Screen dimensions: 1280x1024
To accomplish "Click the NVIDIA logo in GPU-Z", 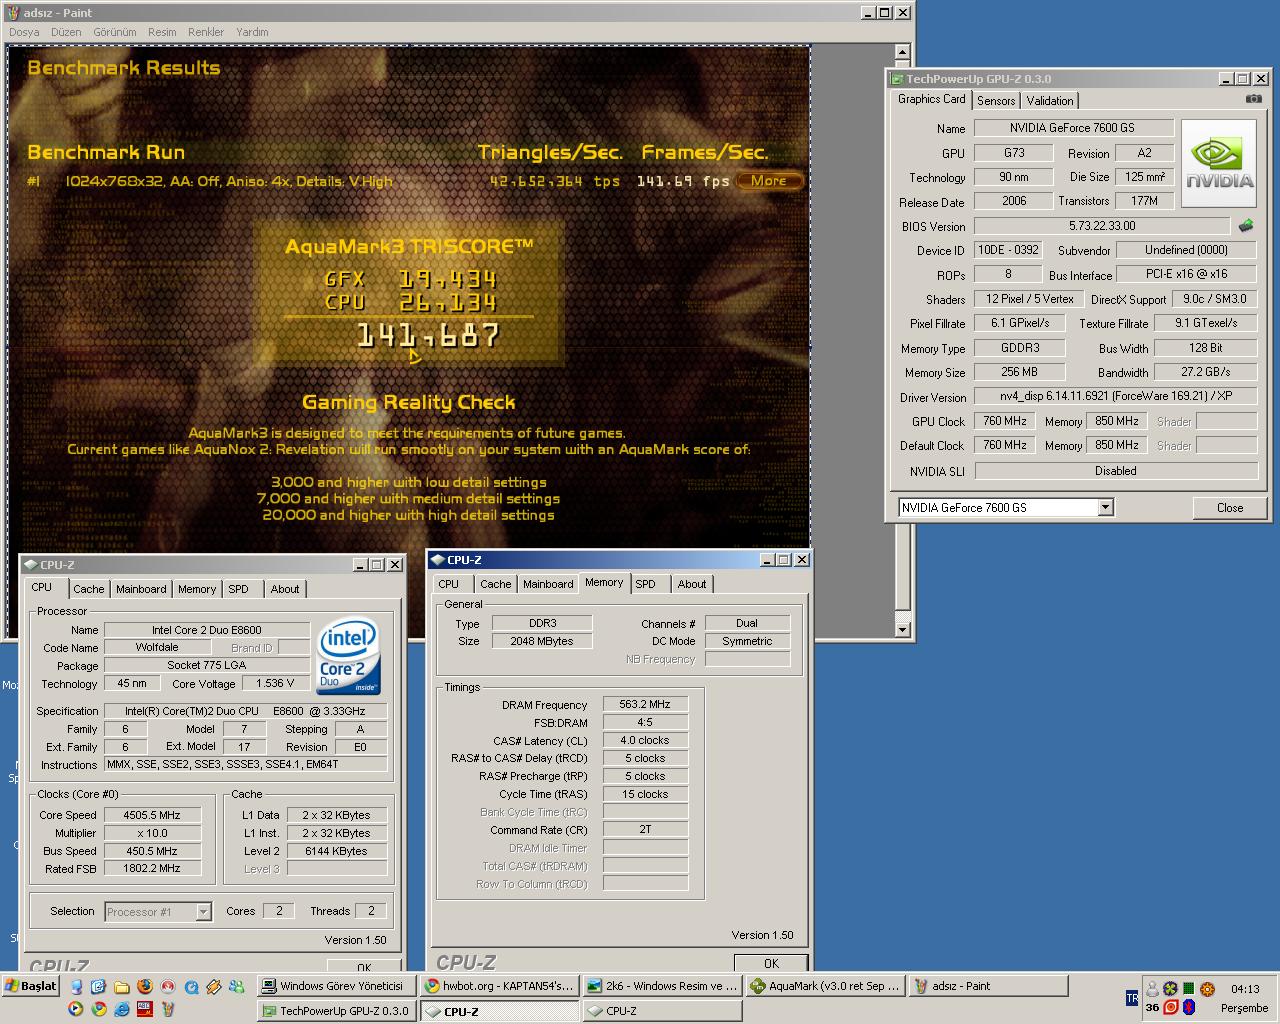I will (1219, 164).
